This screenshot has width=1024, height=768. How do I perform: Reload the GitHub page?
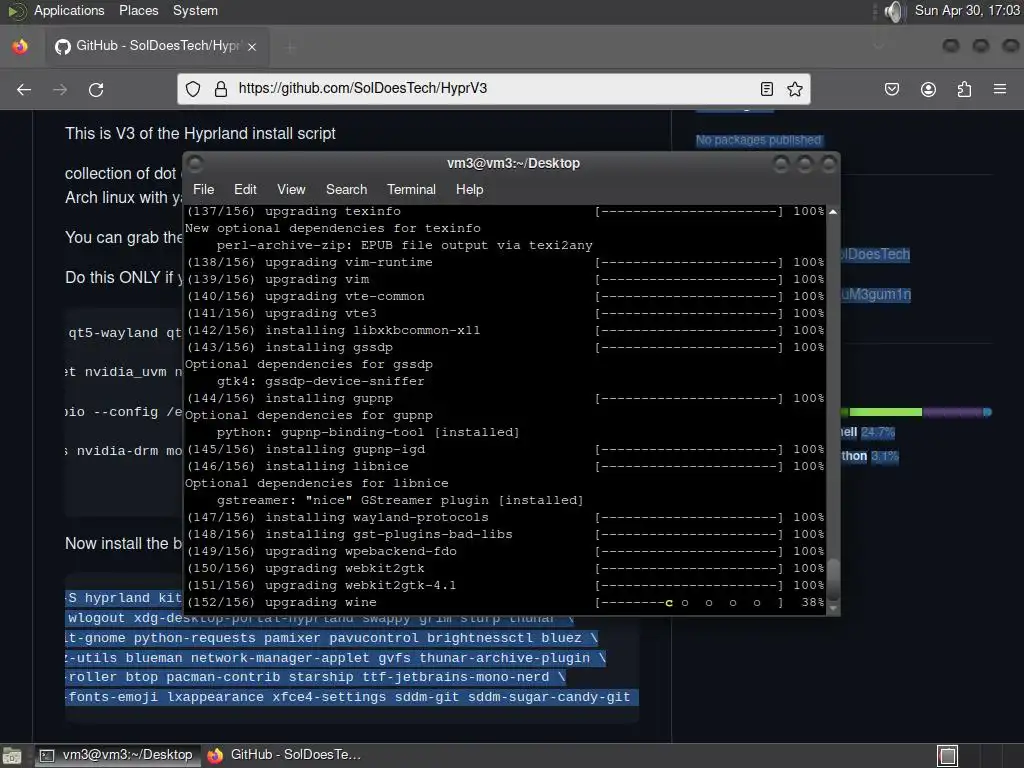96,89
